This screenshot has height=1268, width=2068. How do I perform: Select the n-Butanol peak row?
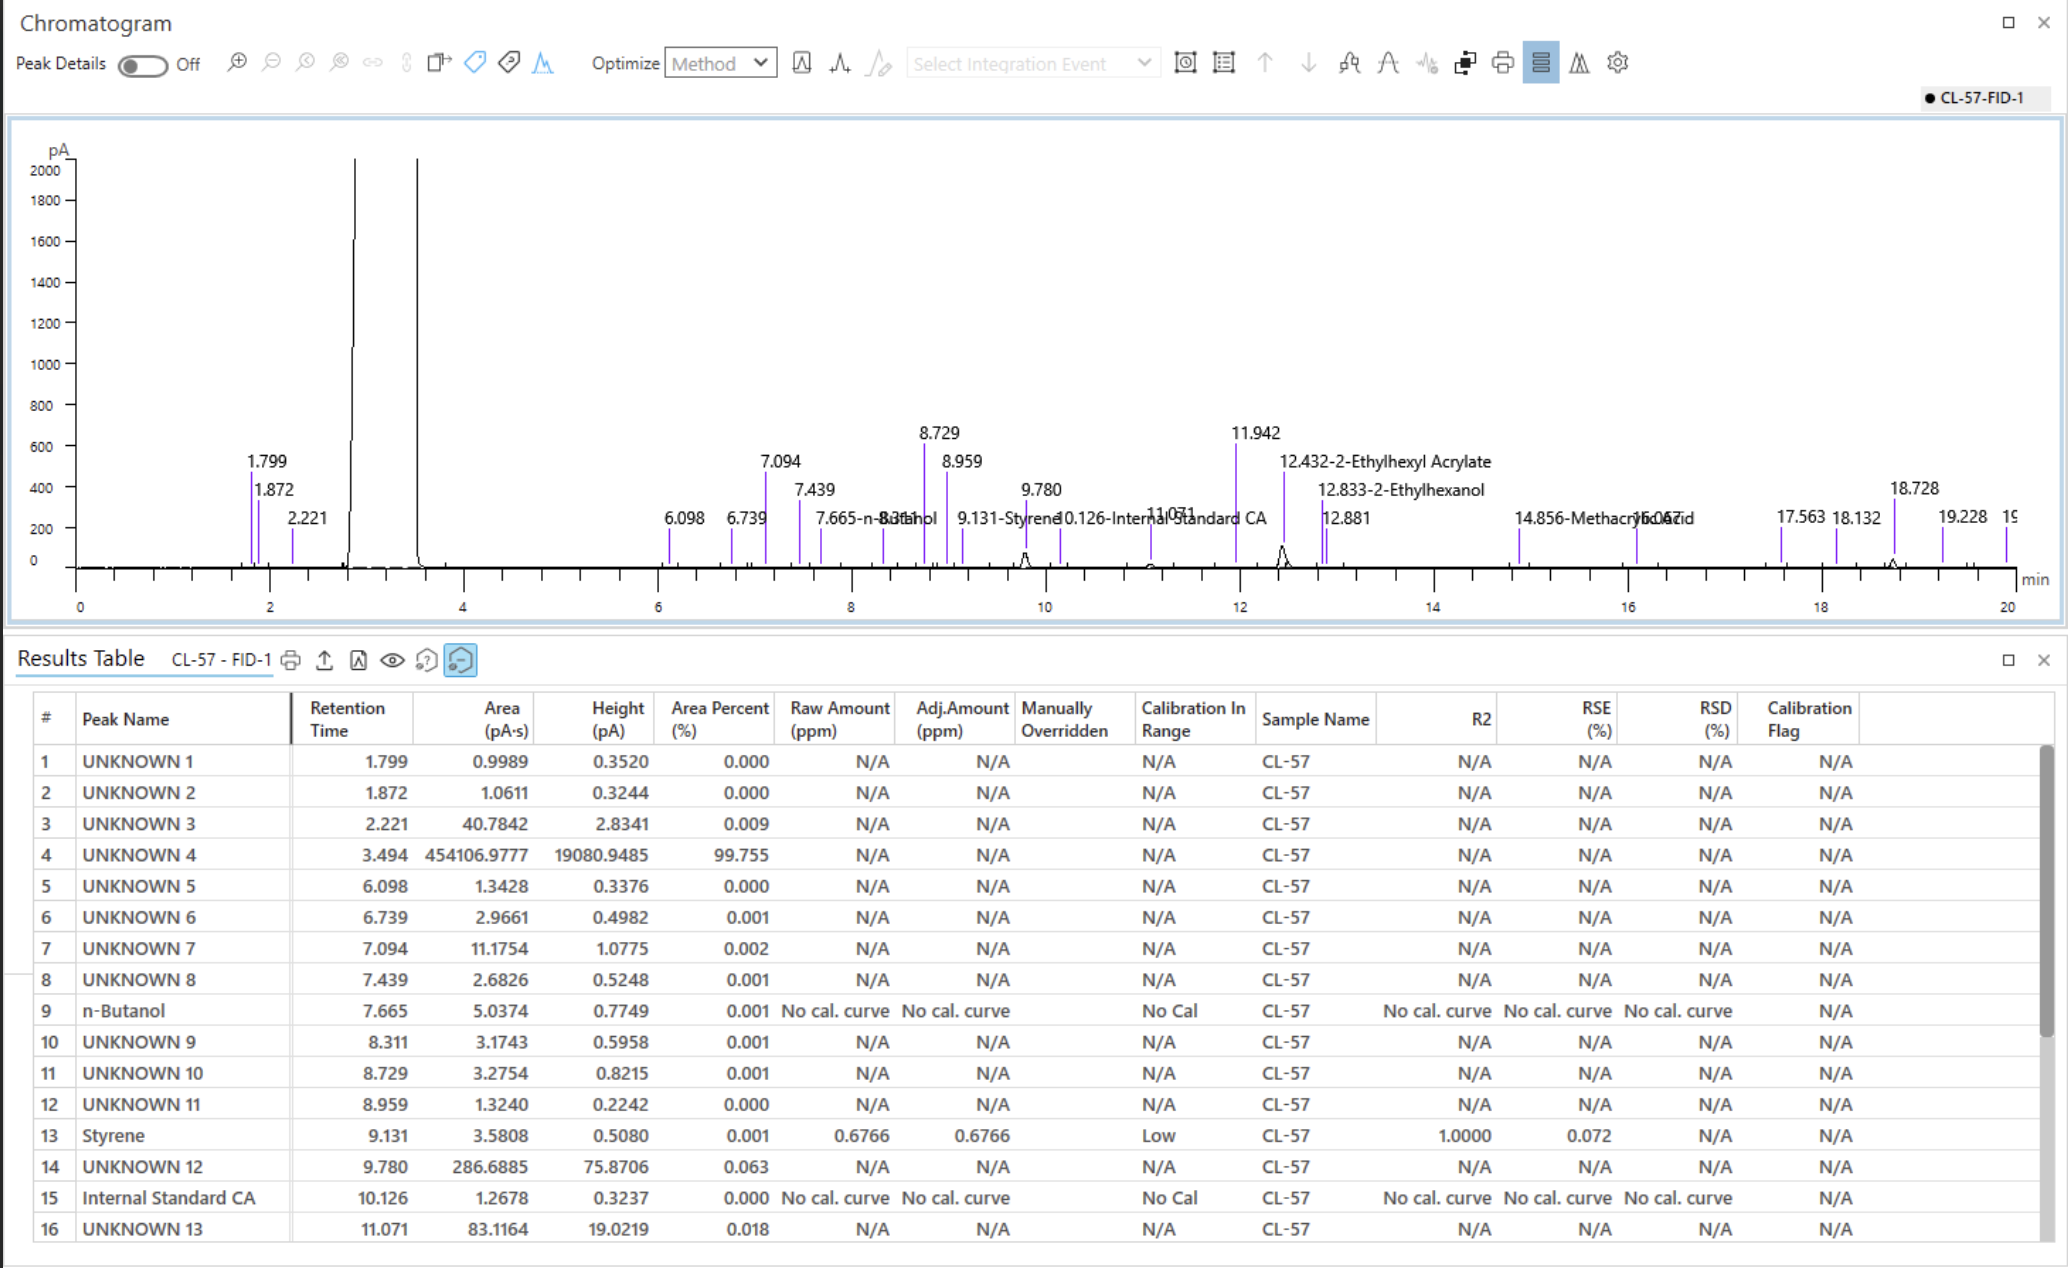123,1010
